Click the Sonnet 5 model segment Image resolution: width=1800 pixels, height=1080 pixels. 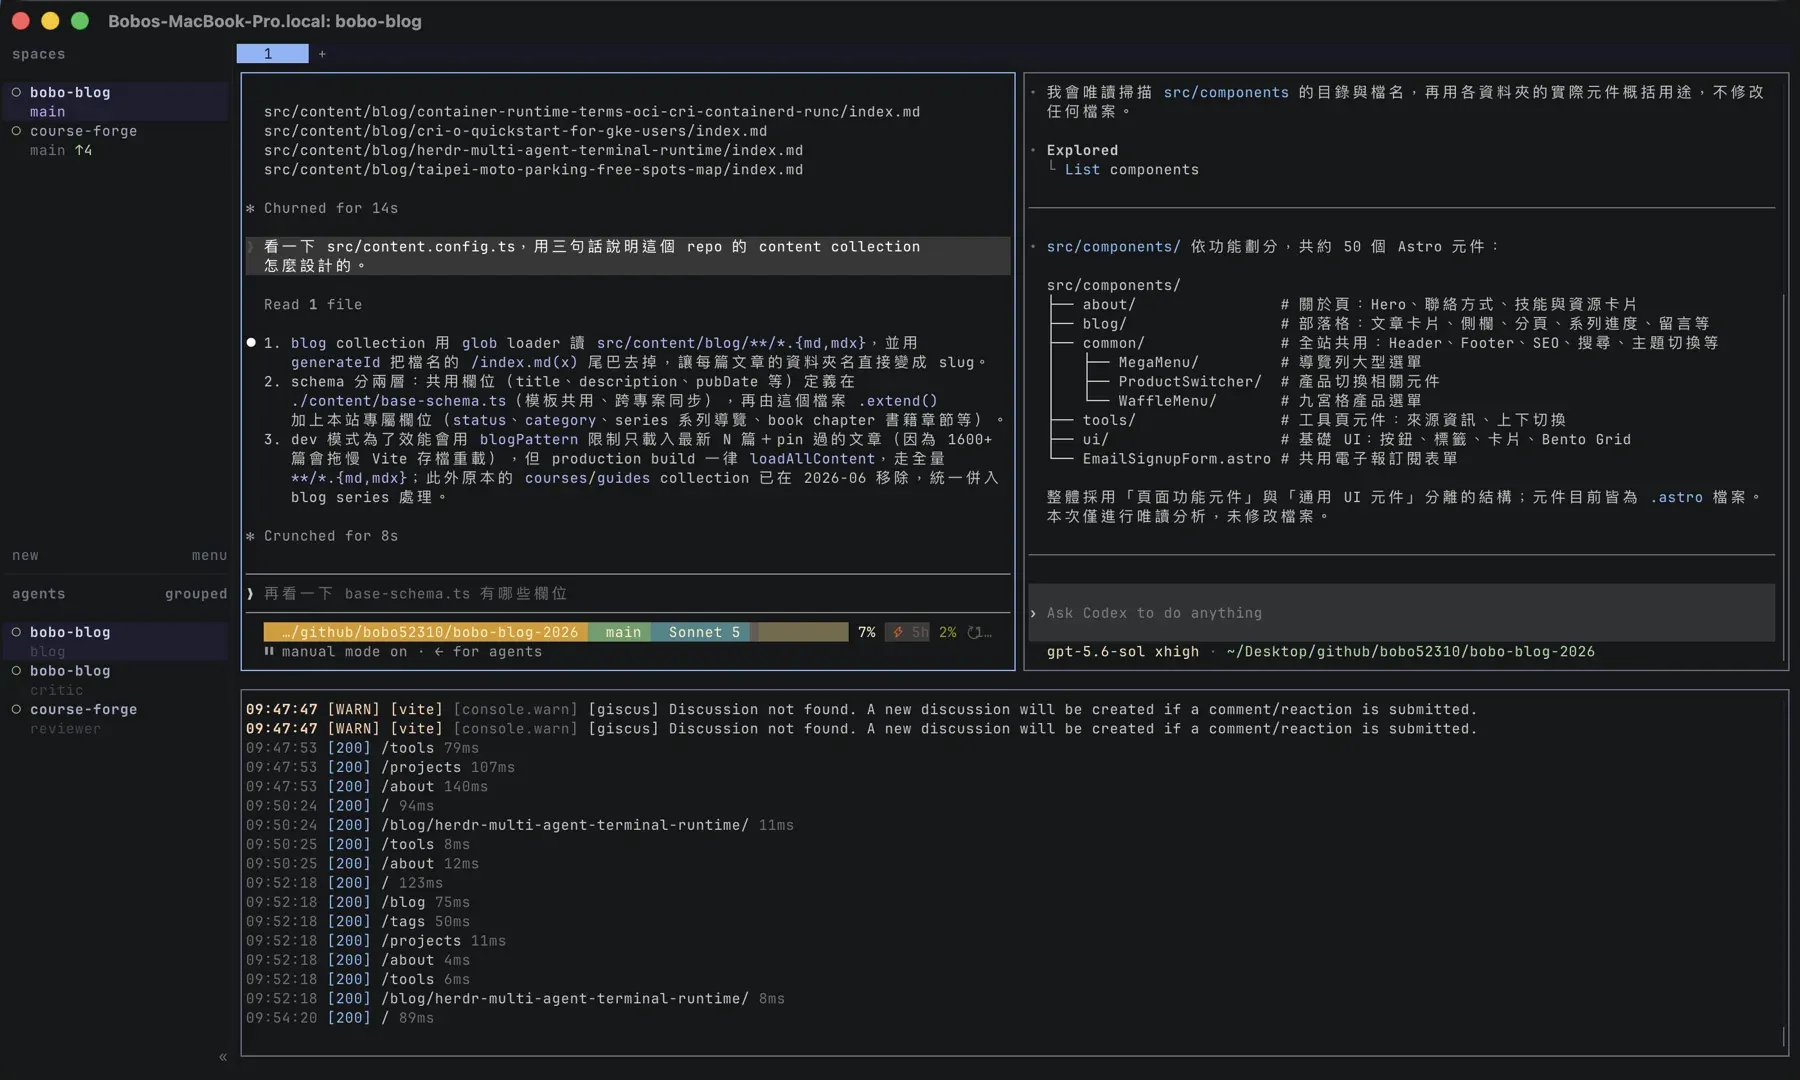coord(701,632)
